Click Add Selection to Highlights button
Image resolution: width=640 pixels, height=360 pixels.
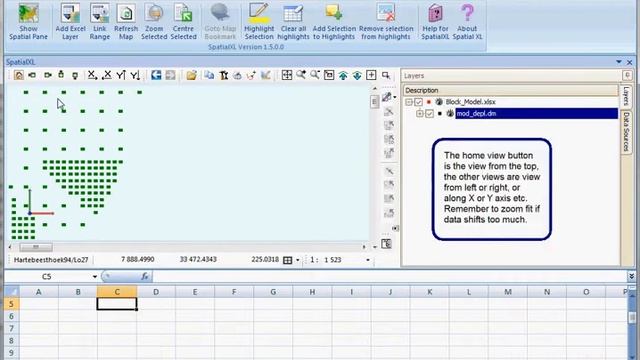[x=334, y=21]
